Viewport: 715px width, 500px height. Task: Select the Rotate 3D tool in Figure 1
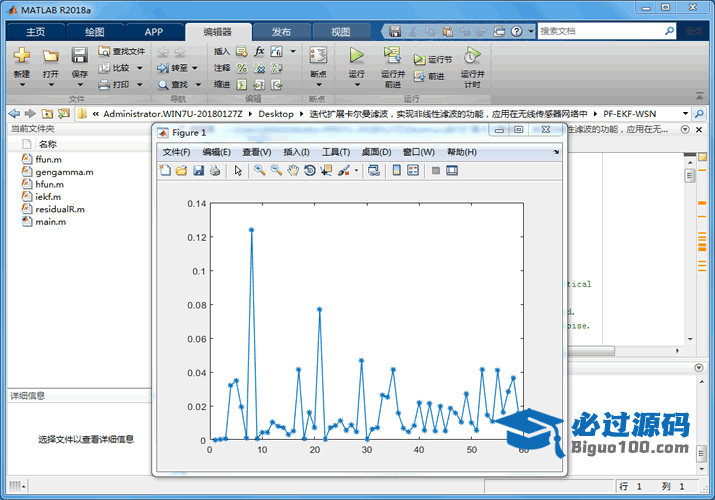click(310, 170)
